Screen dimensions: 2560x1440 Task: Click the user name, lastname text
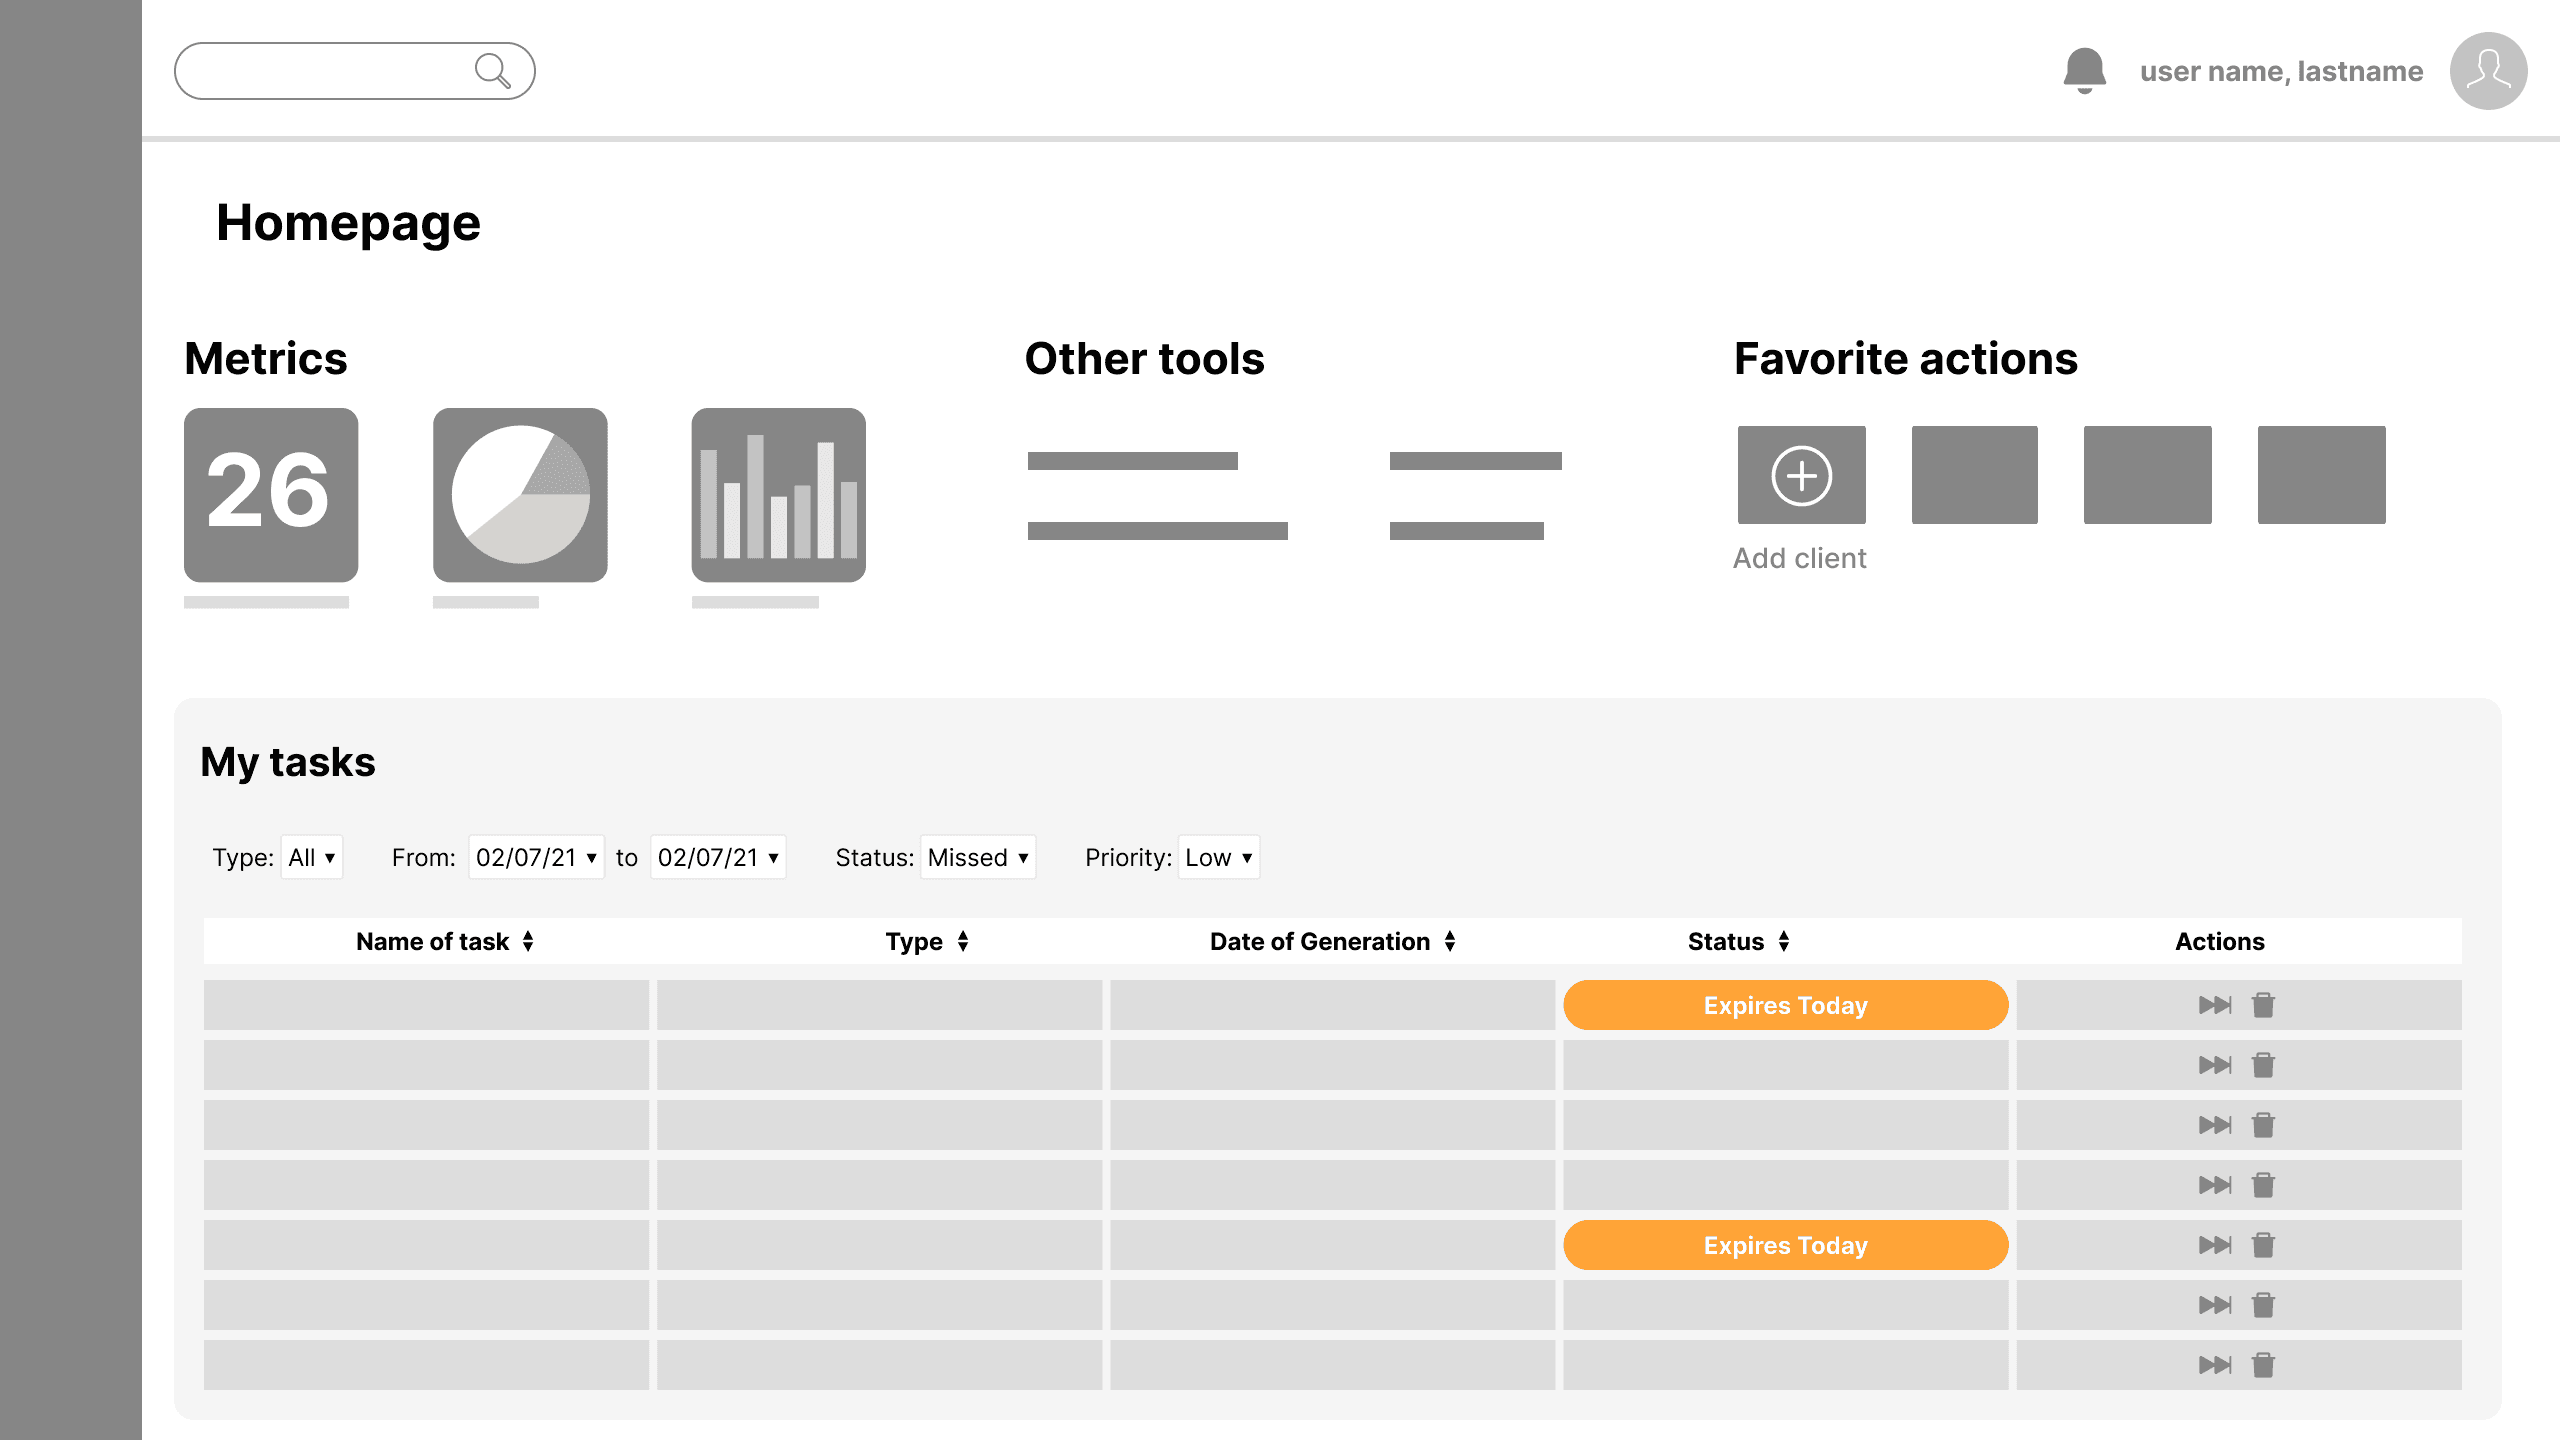(x=2281, y=72)
